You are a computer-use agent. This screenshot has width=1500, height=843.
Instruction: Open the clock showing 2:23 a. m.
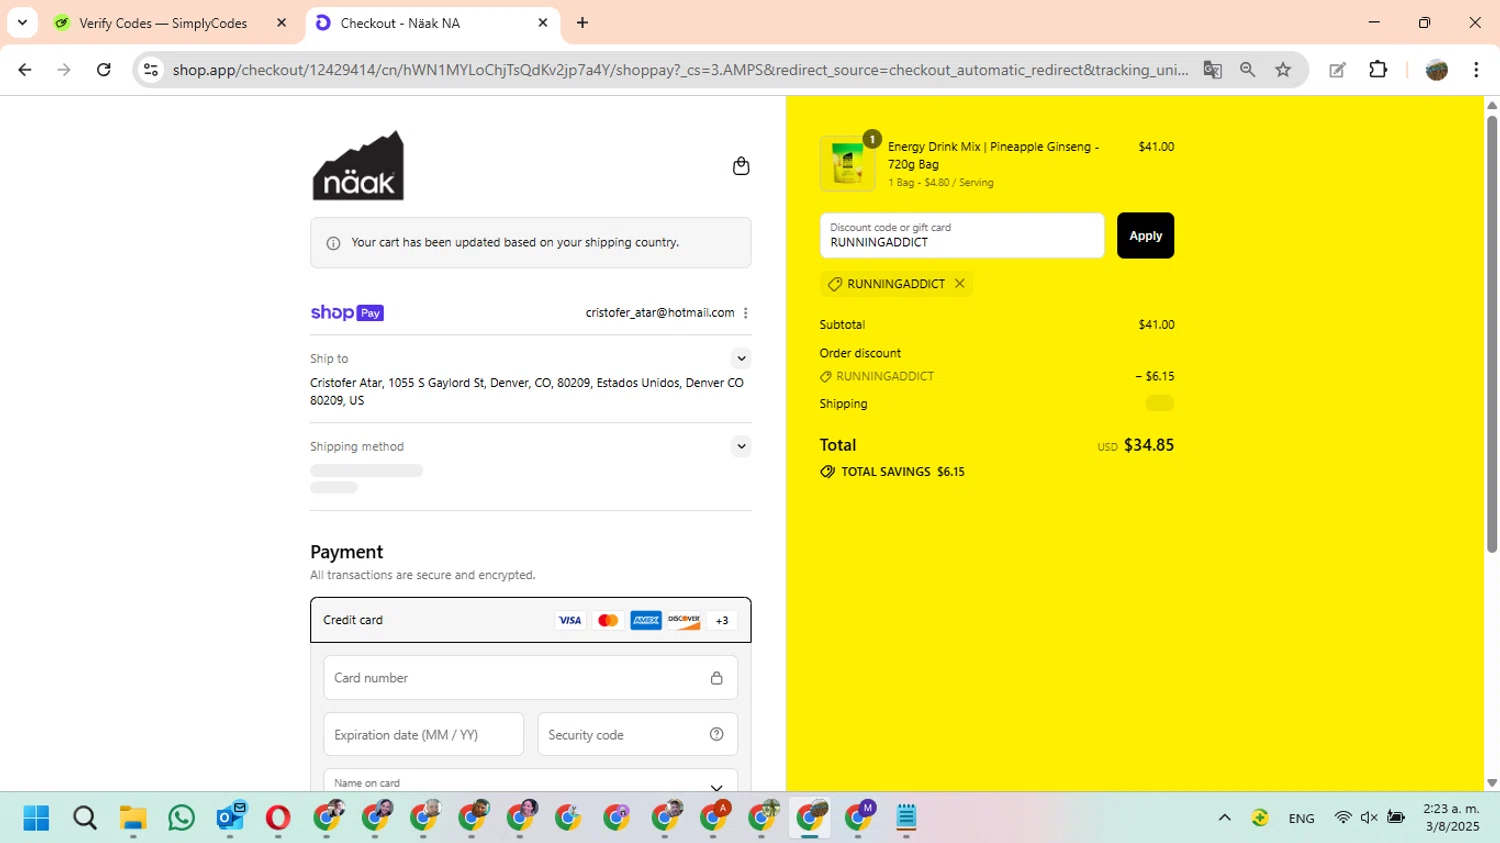pos(1451,818)
